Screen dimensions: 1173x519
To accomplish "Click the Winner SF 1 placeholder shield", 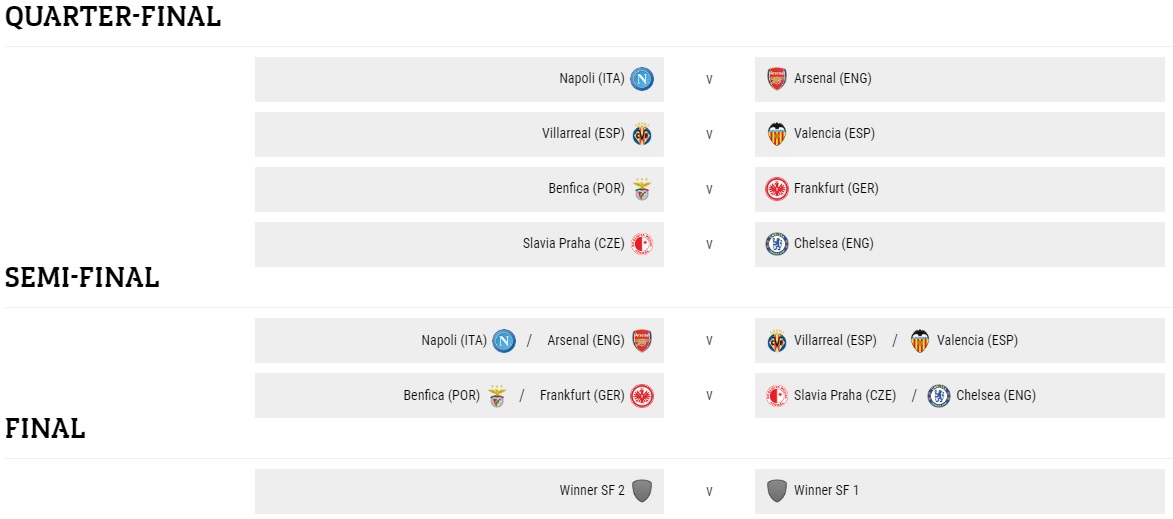I will point(777,491).
